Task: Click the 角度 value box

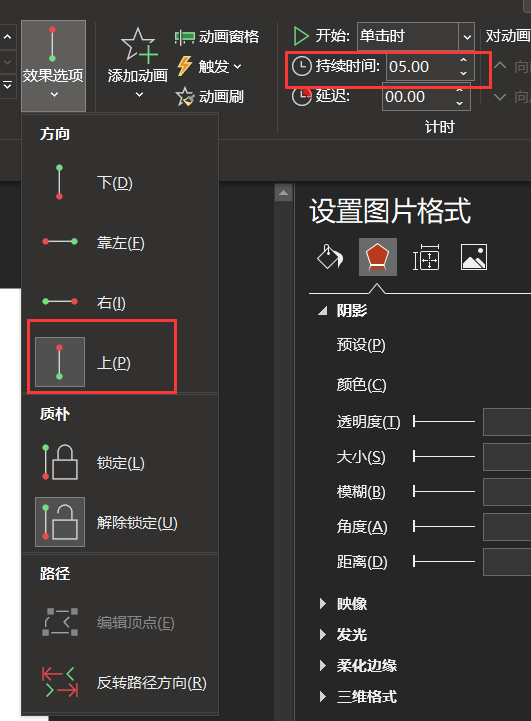Action: [507, 526]
